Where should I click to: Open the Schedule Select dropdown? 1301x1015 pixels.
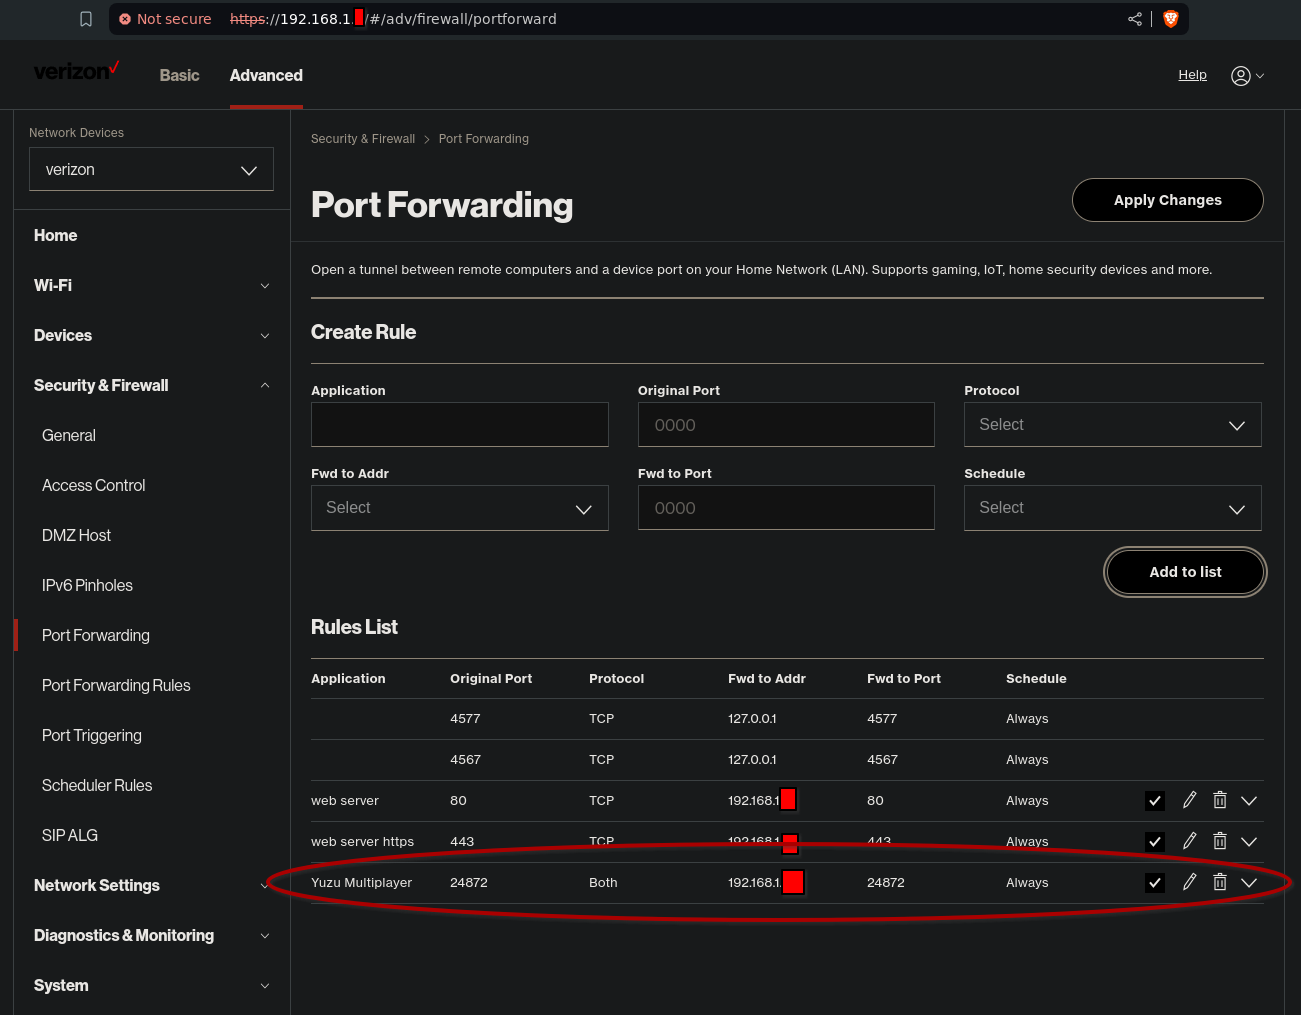[1112, 508]
